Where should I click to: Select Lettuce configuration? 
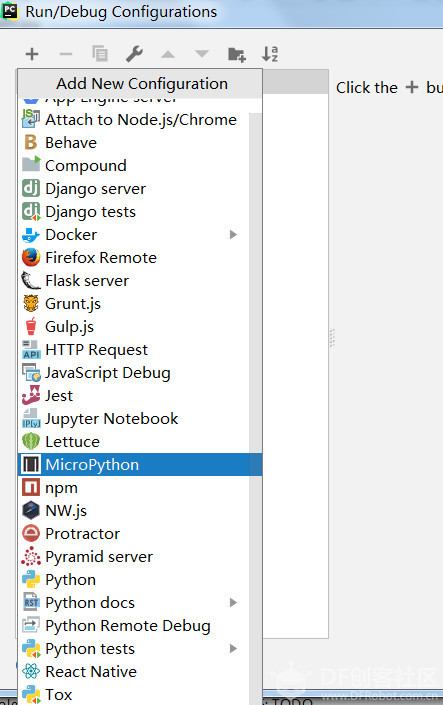(x=133, y=442)
